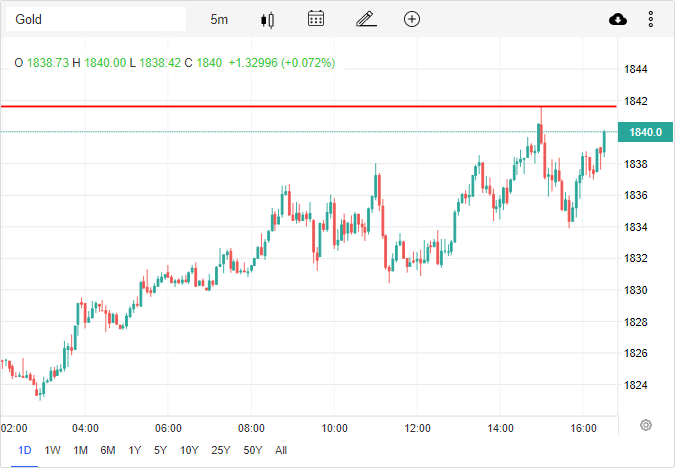
Task: Open chart settings gear icon
Action: click(646, 425)
